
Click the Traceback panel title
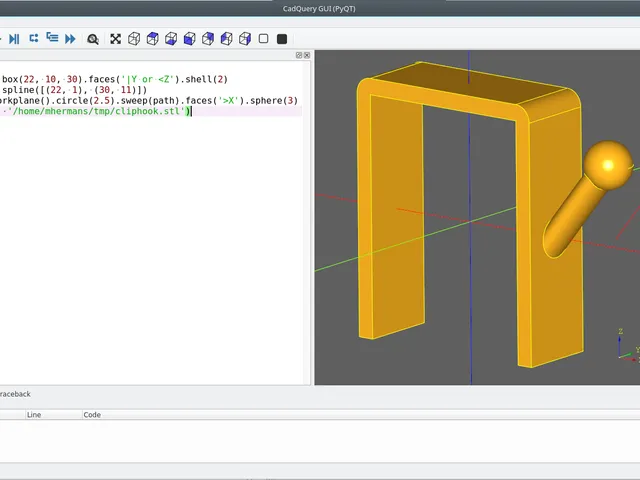point(15,394)
